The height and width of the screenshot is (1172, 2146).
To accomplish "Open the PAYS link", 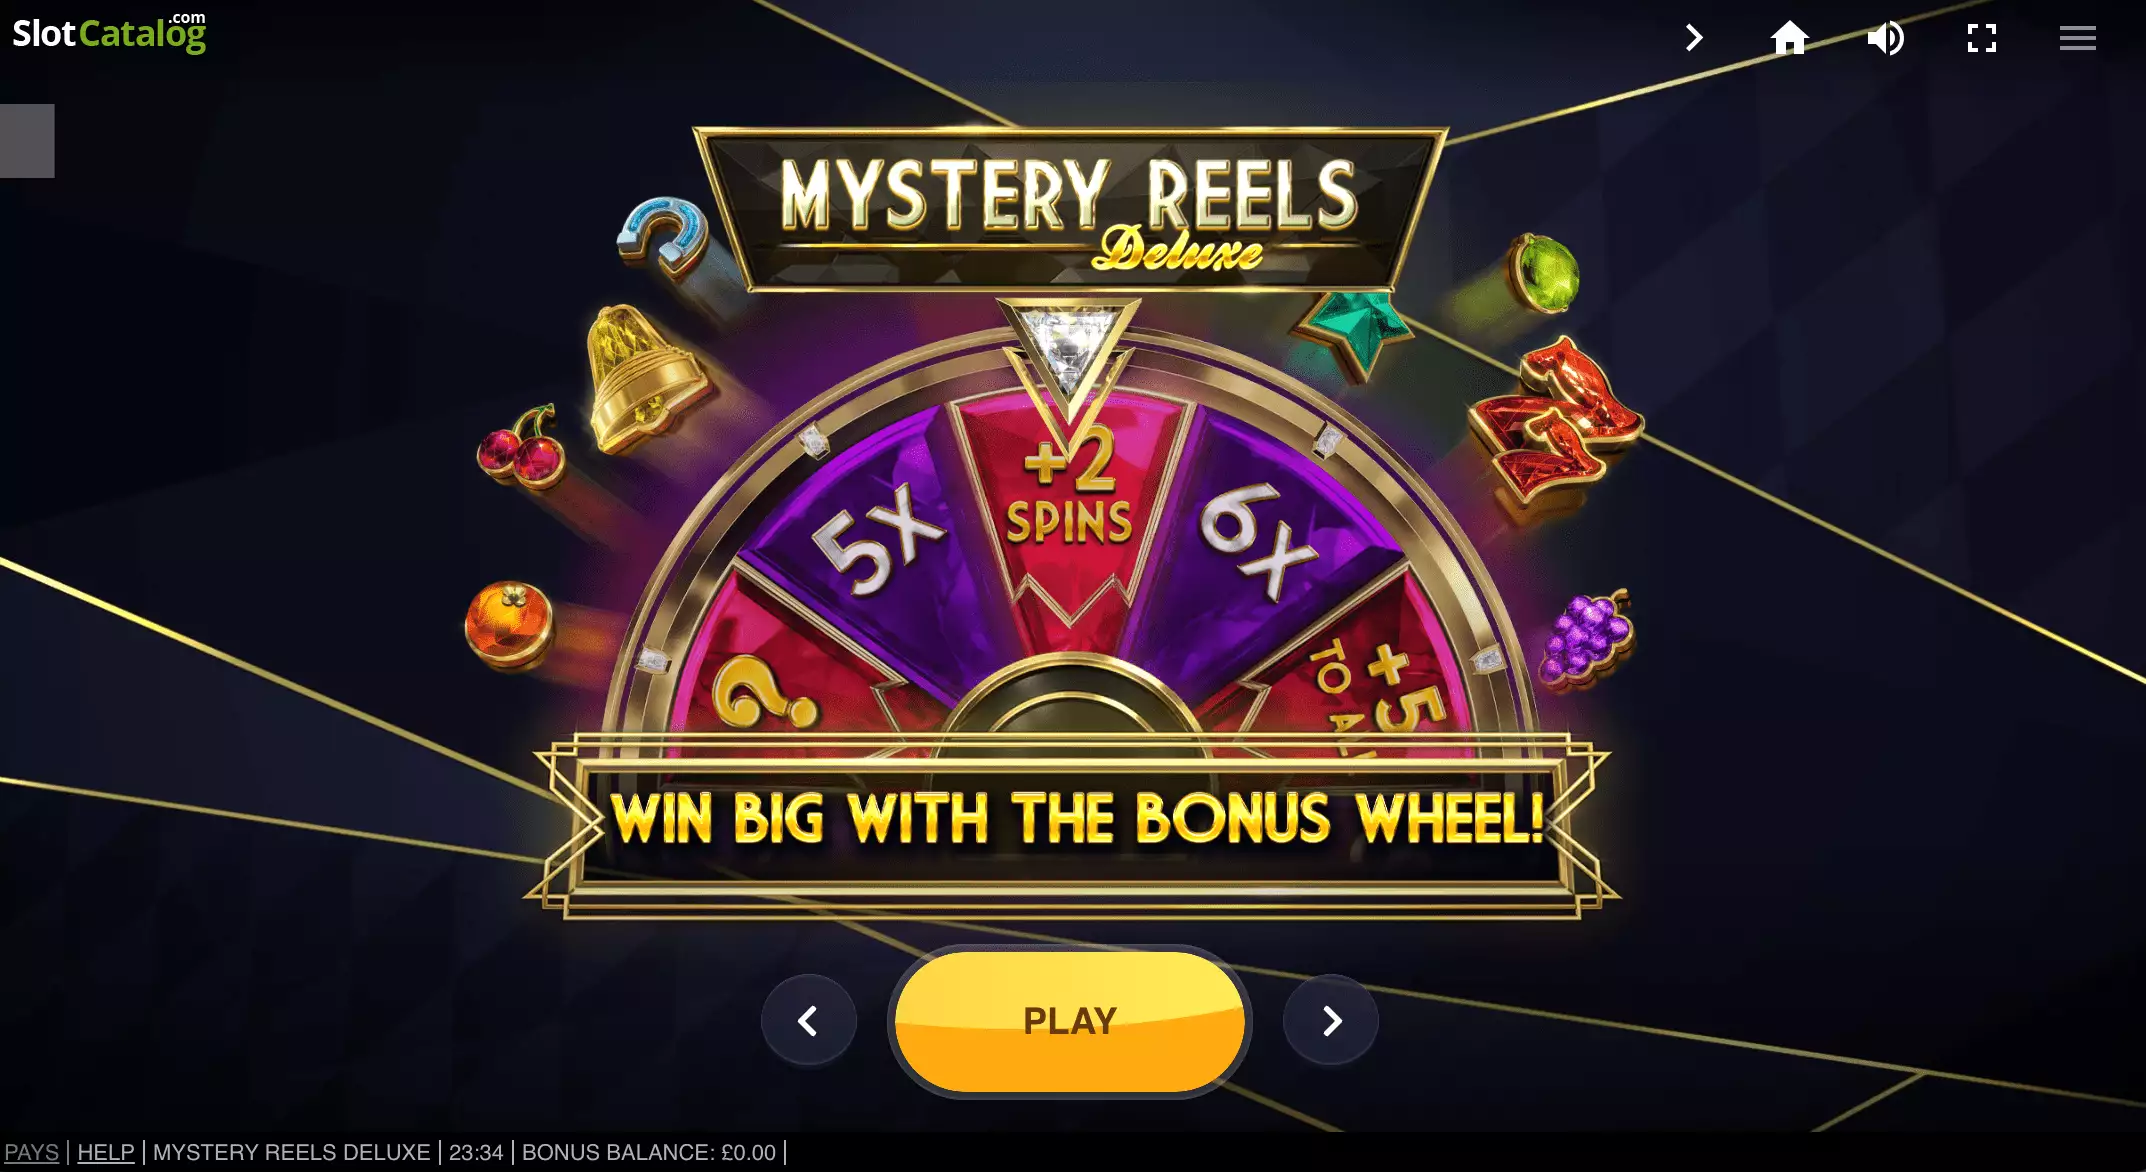I will (31, 1152).
